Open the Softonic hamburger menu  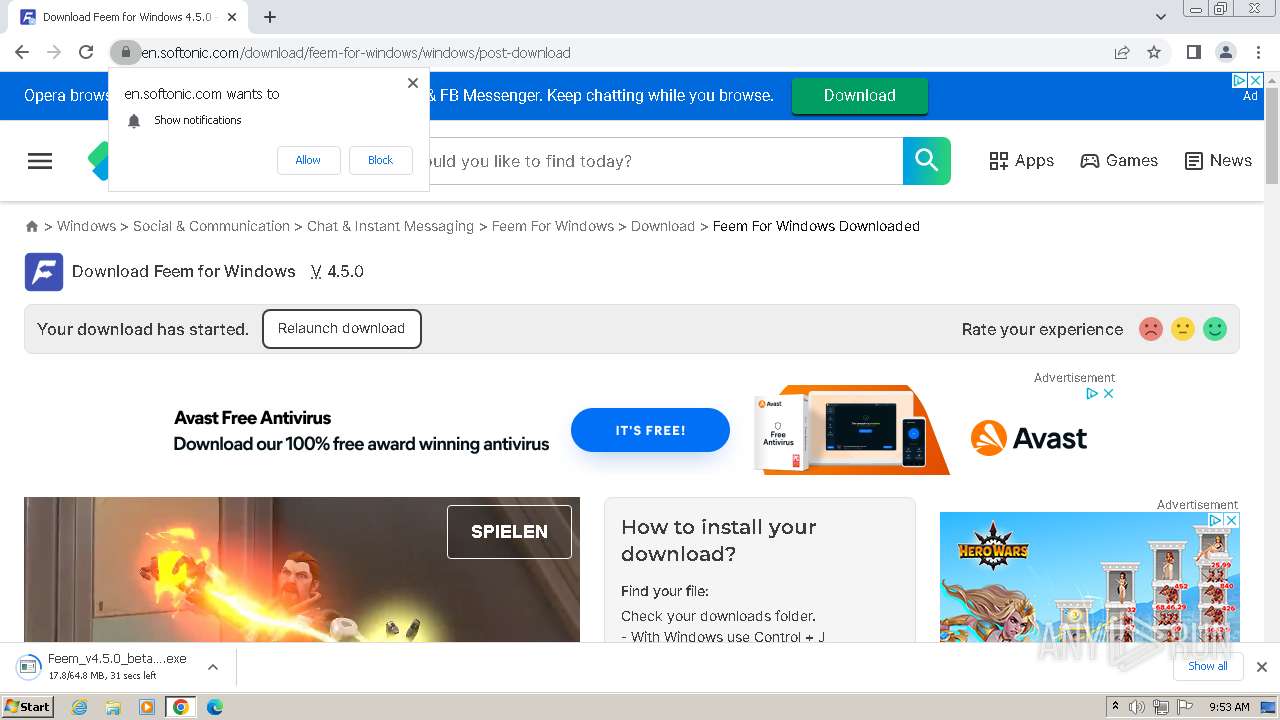click(x=40, y=161)
